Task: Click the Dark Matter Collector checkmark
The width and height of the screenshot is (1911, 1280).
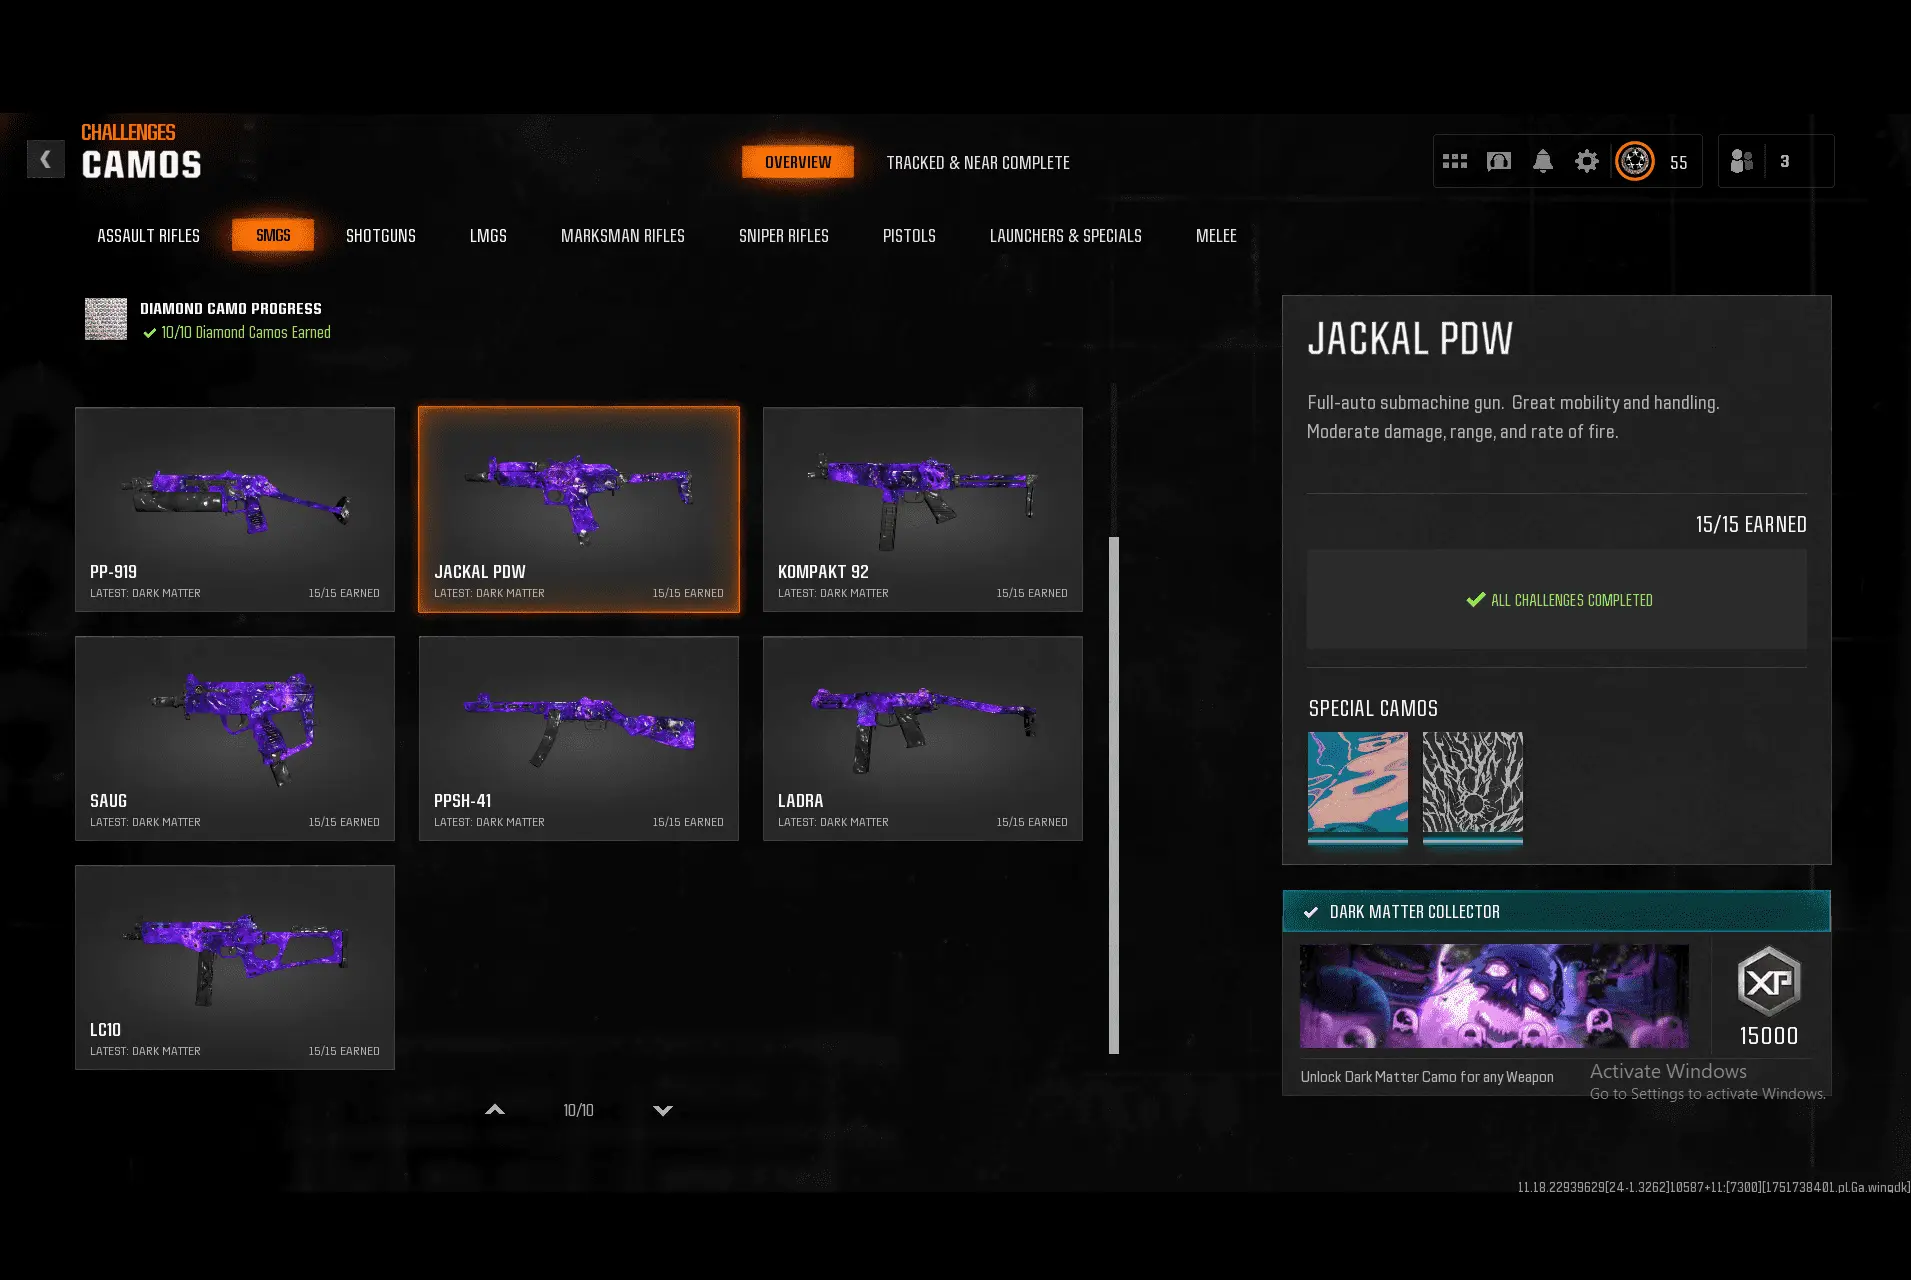Action: pyautogui.click(x=1310, y=912)
